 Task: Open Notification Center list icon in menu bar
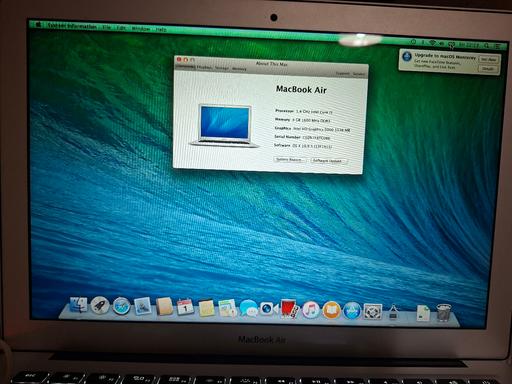[x=497, y=46]
